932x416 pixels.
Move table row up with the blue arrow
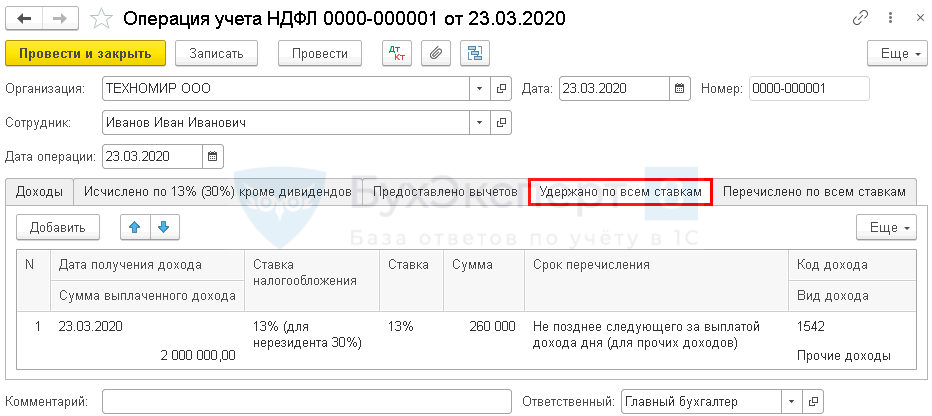[x=135, y=228]
